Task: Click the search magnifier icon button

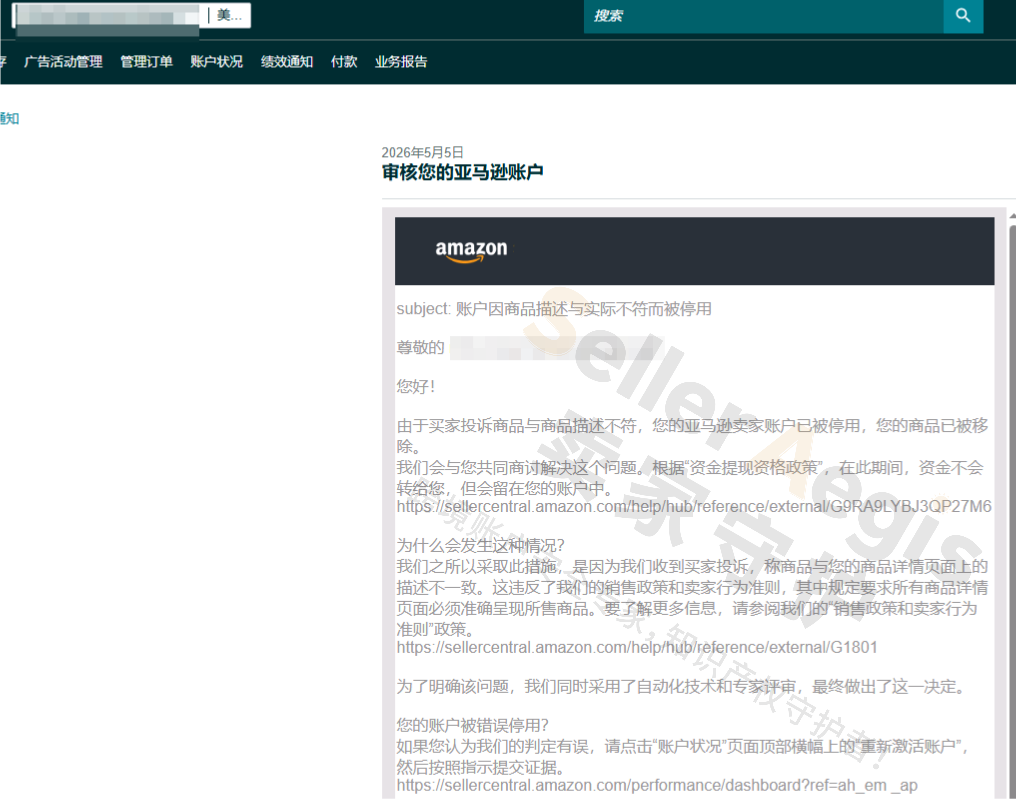Action: [x=963, y=16]
